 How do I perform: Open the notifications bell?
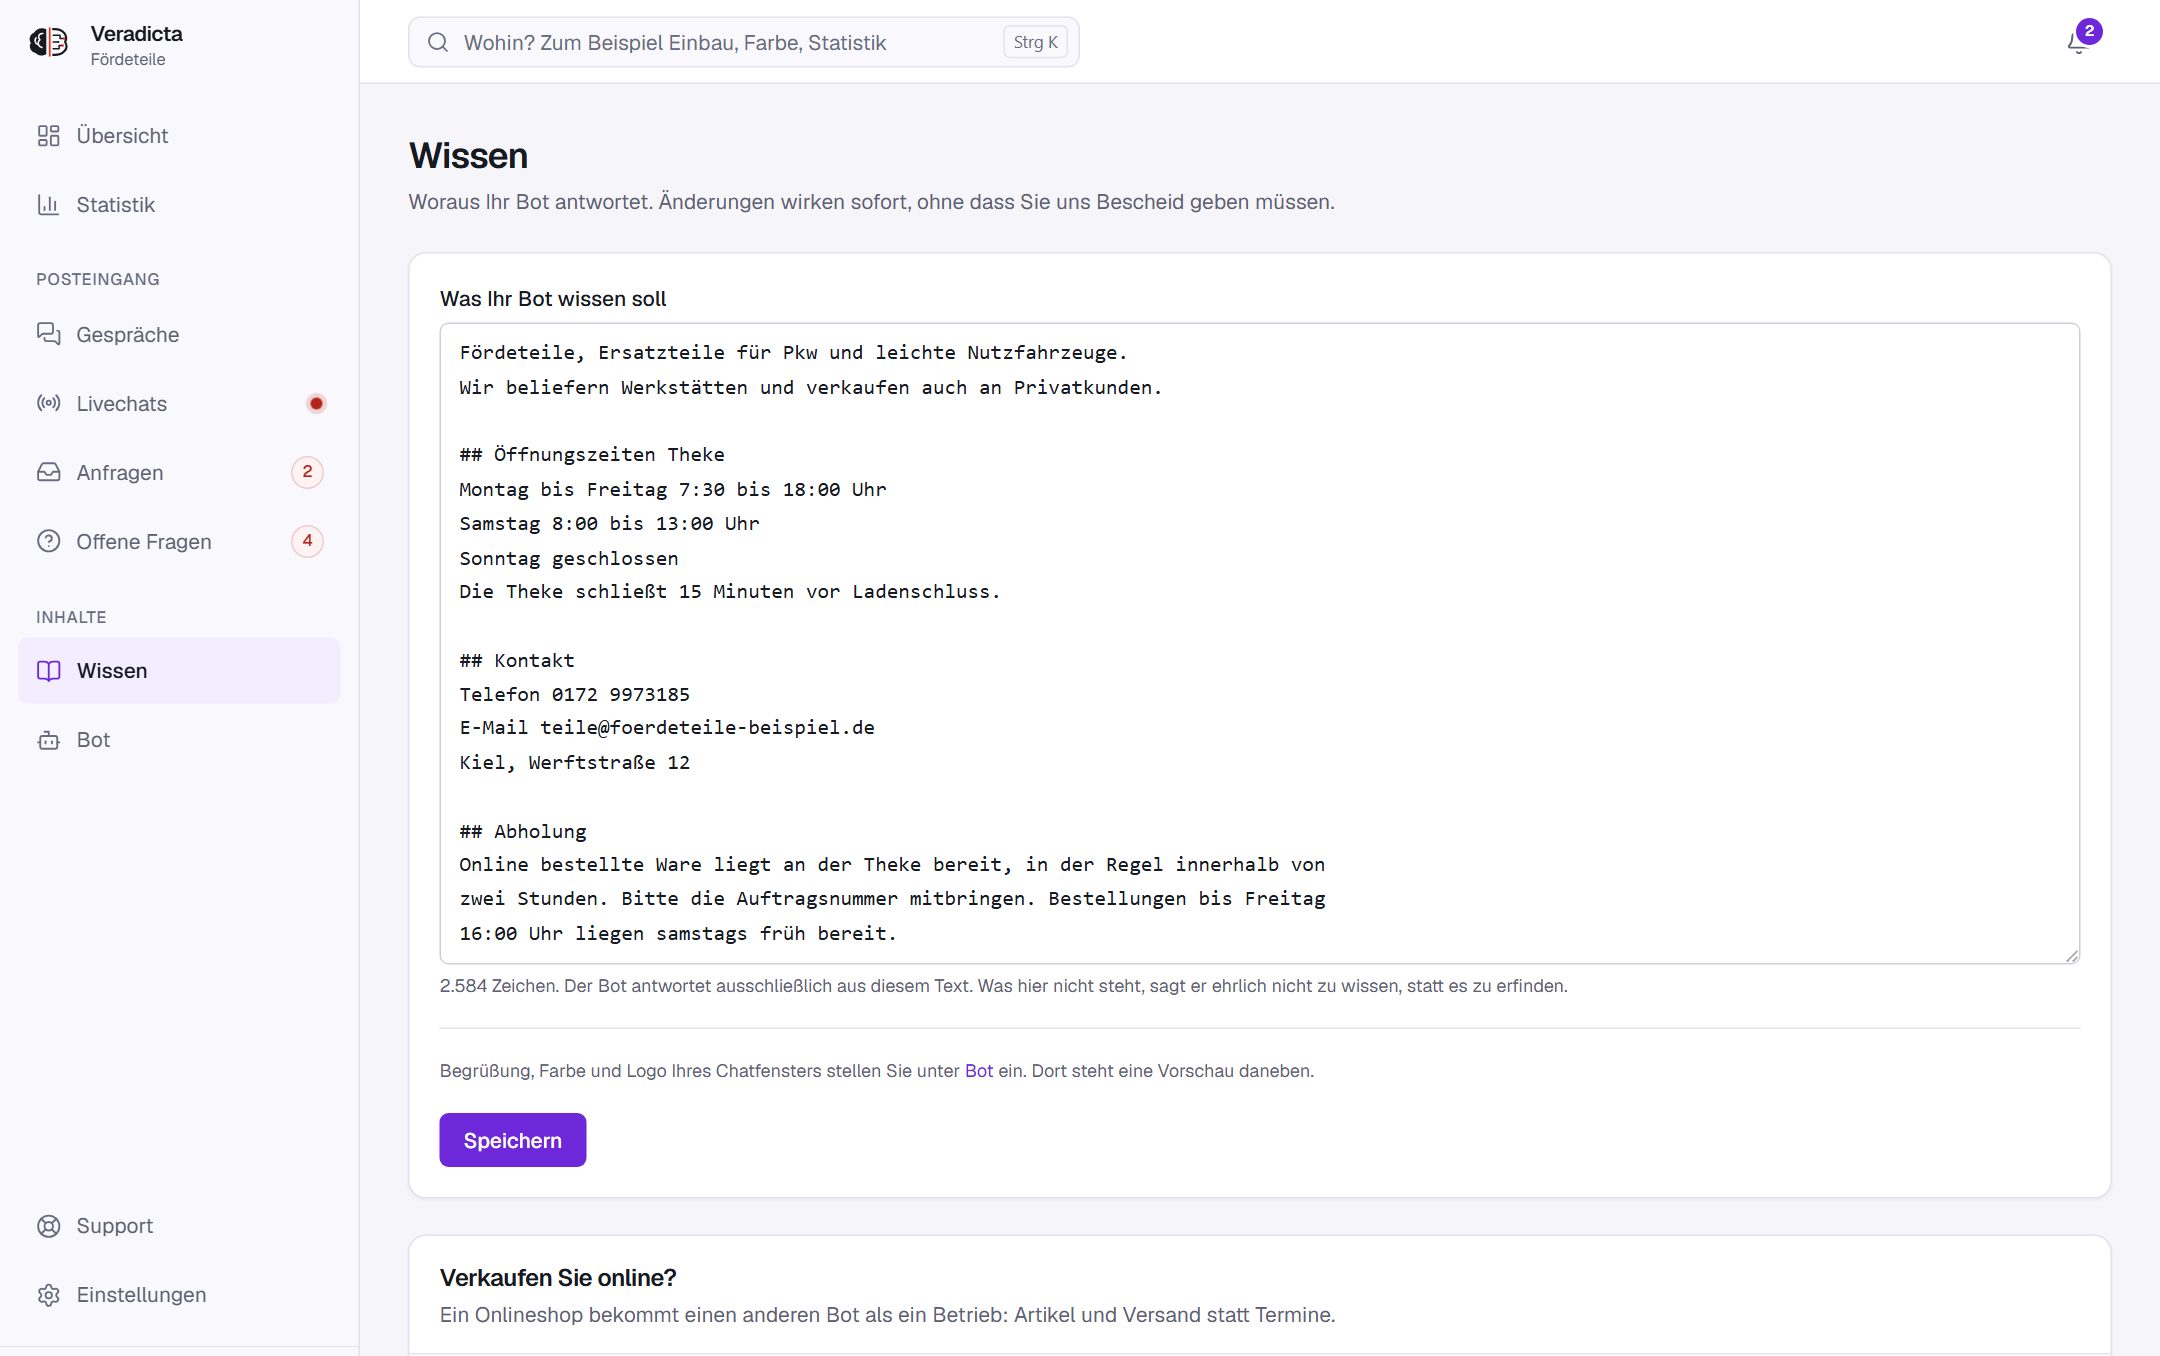point(2079,42)
